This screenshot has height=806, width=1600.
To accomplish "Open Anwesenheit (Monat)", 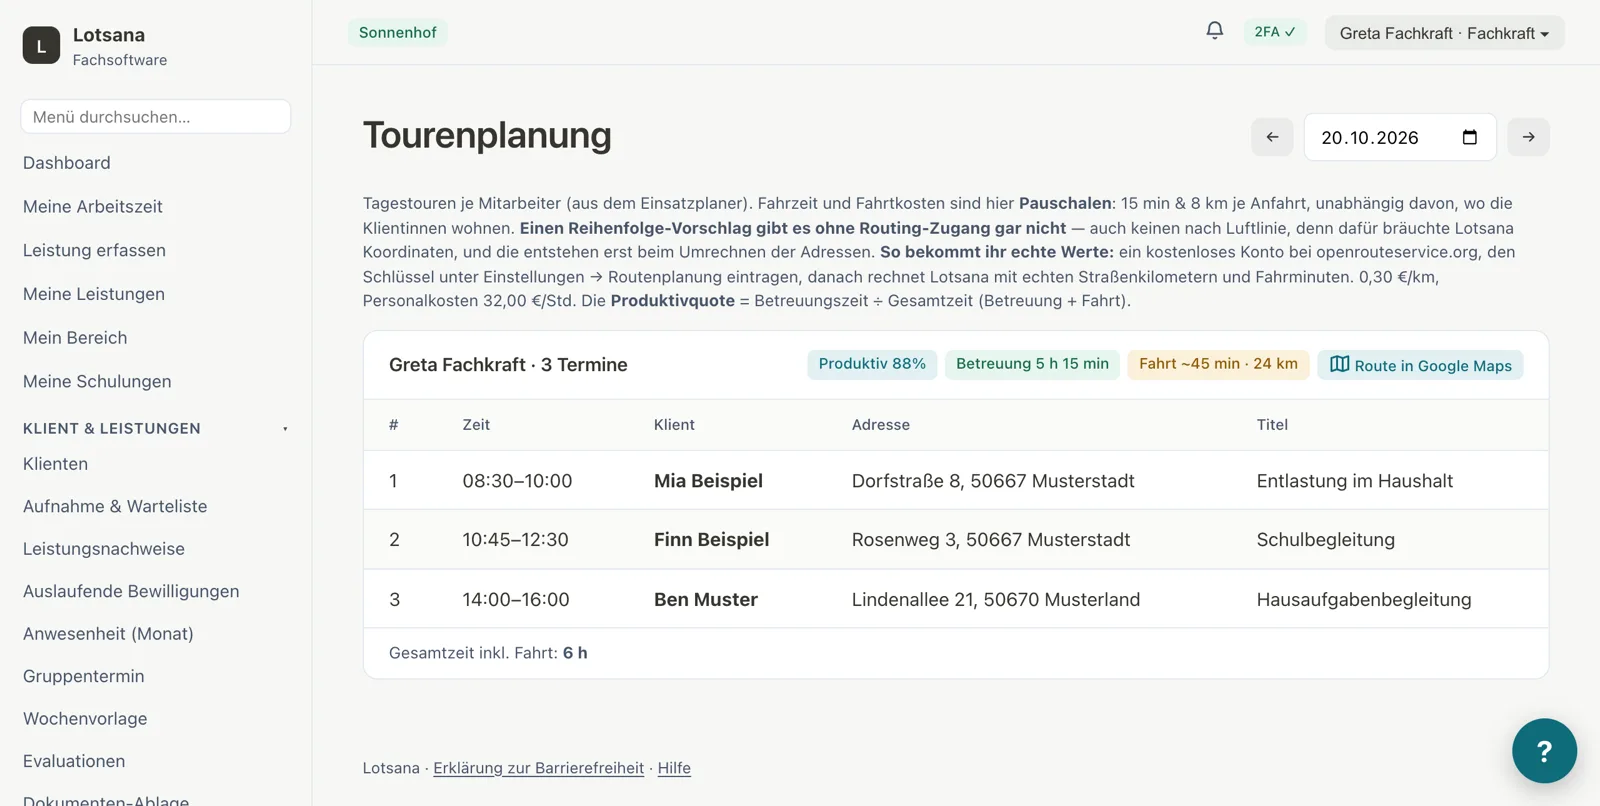I will click(108, 634).
